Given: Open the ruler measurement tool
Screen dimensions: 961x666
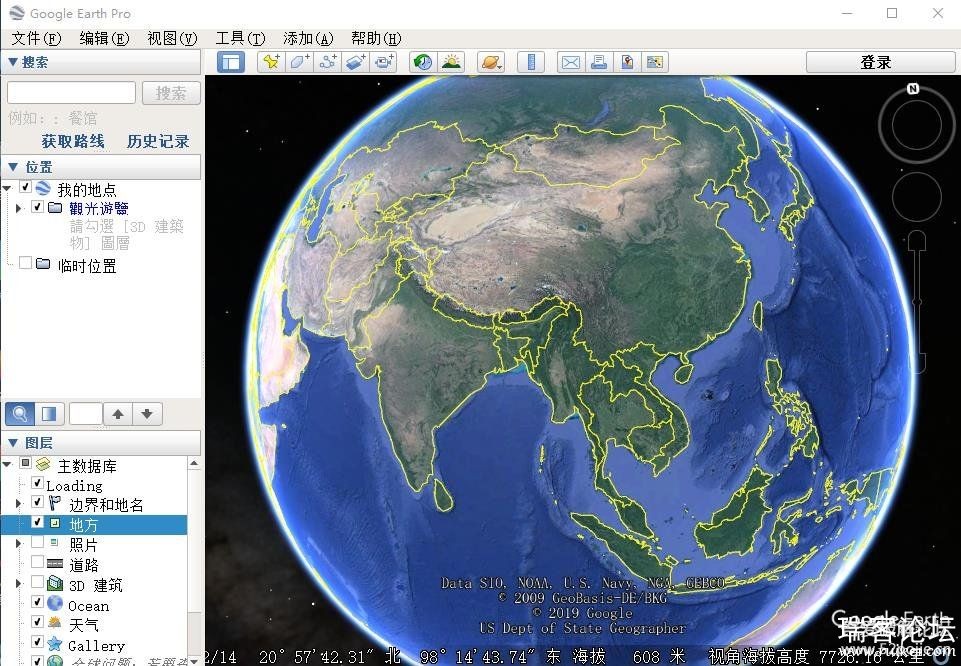Looking at the screenshot, I should point(531,62).
